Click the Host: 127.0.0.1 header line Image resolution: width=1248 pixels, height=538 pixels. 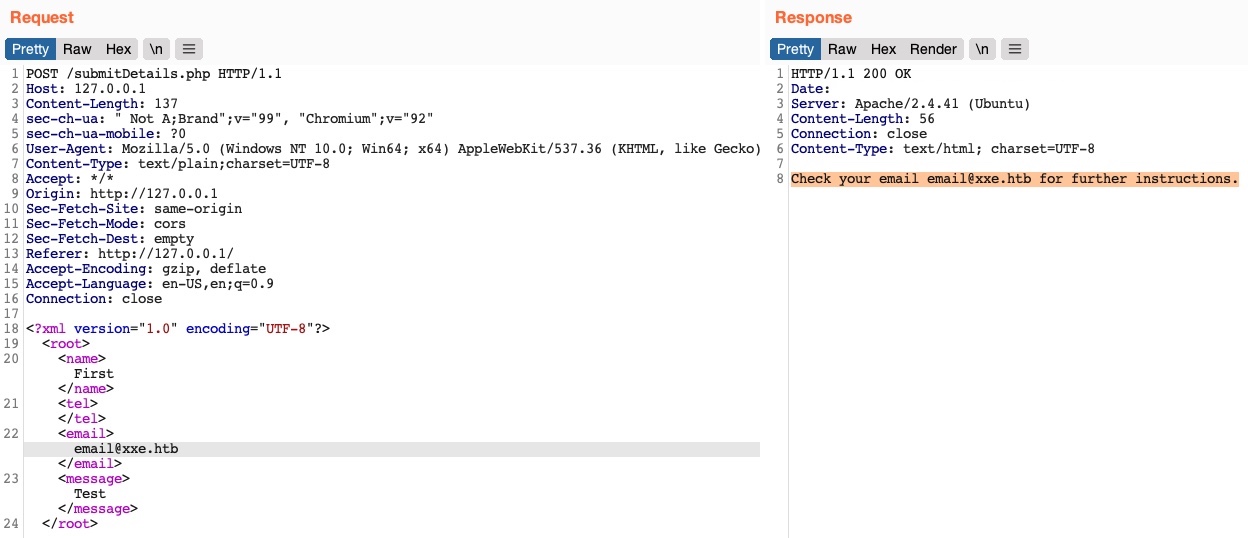click(x=86, y=89)
